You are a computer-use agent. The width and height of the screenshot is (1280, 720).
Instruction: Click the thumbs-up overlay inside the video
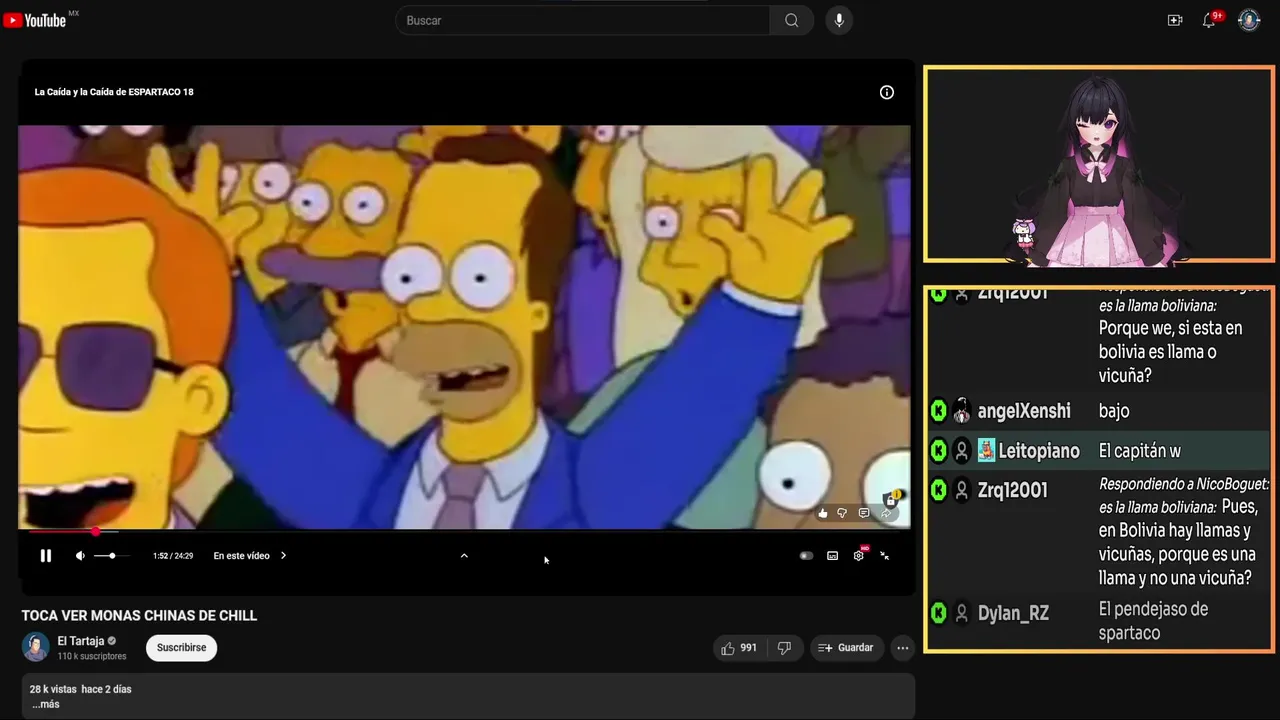click(x=823, y=513)
